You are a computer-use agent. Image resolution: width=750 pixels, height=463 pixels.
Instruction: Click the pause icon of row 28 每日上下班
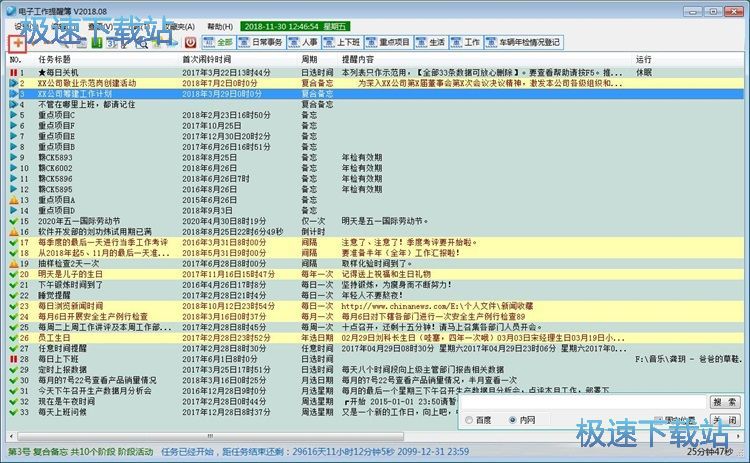[x=13, y=359]
